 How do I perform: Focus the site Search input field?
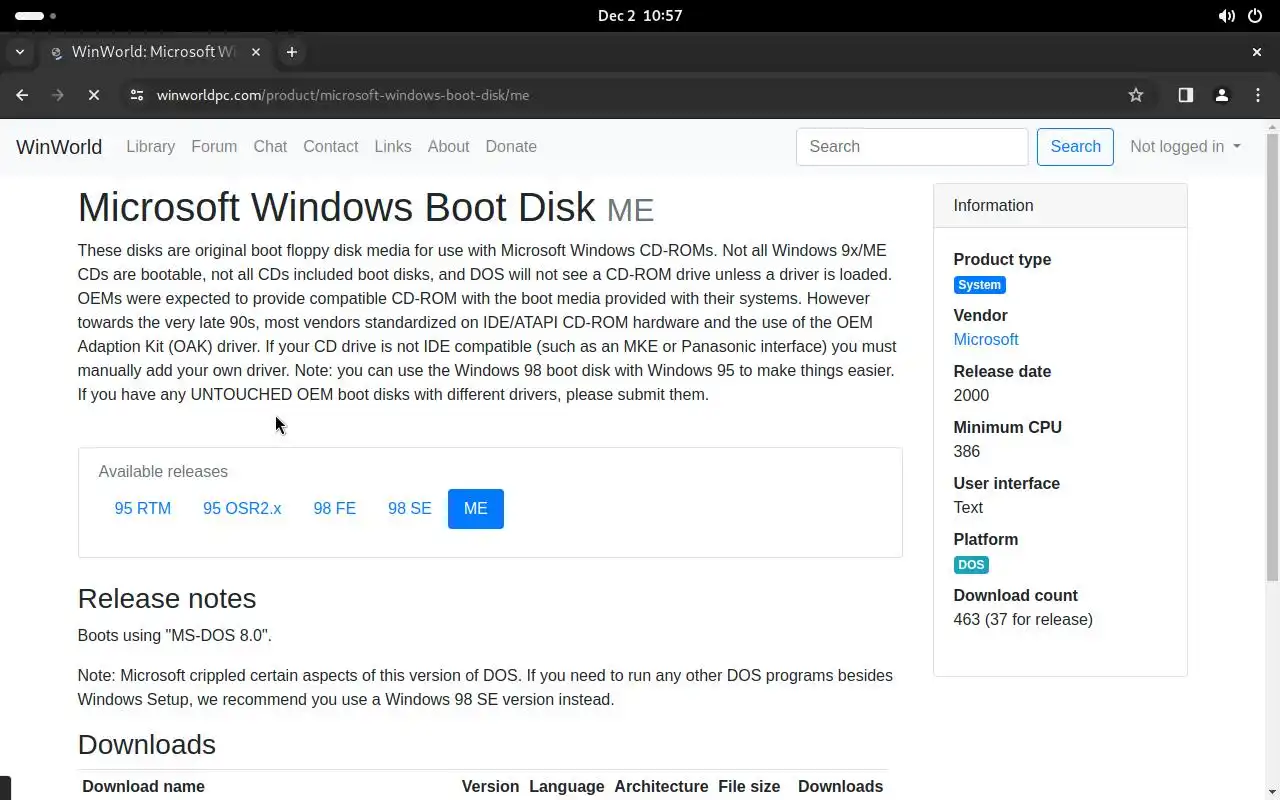[912, 147]
